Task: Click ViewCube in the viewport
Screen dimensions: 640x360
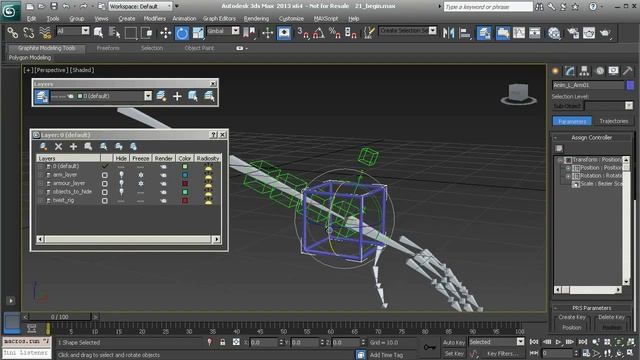Action: (518, 94)
